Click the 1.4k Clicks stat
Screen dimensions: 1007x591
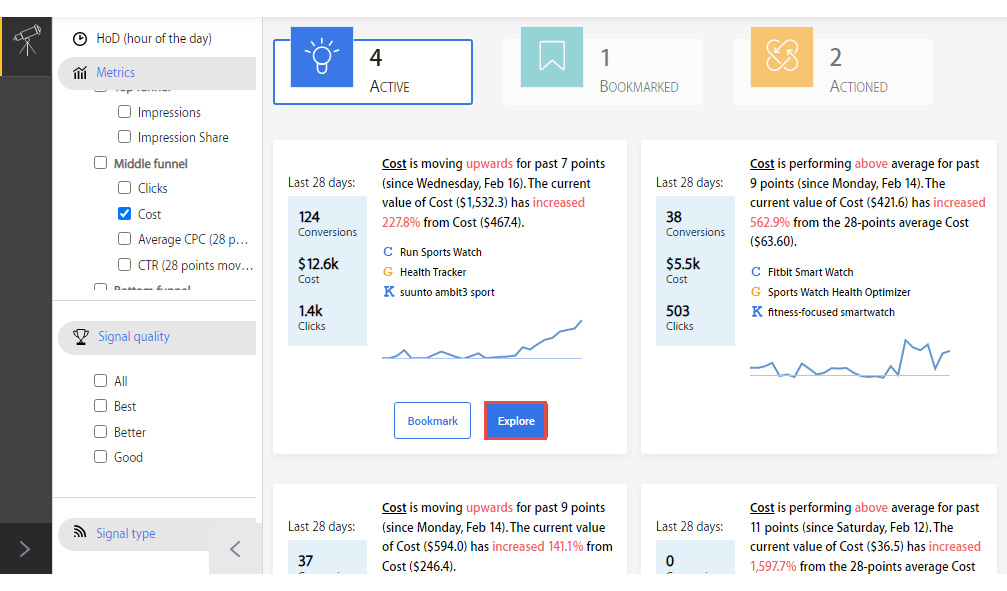(311, 317)
